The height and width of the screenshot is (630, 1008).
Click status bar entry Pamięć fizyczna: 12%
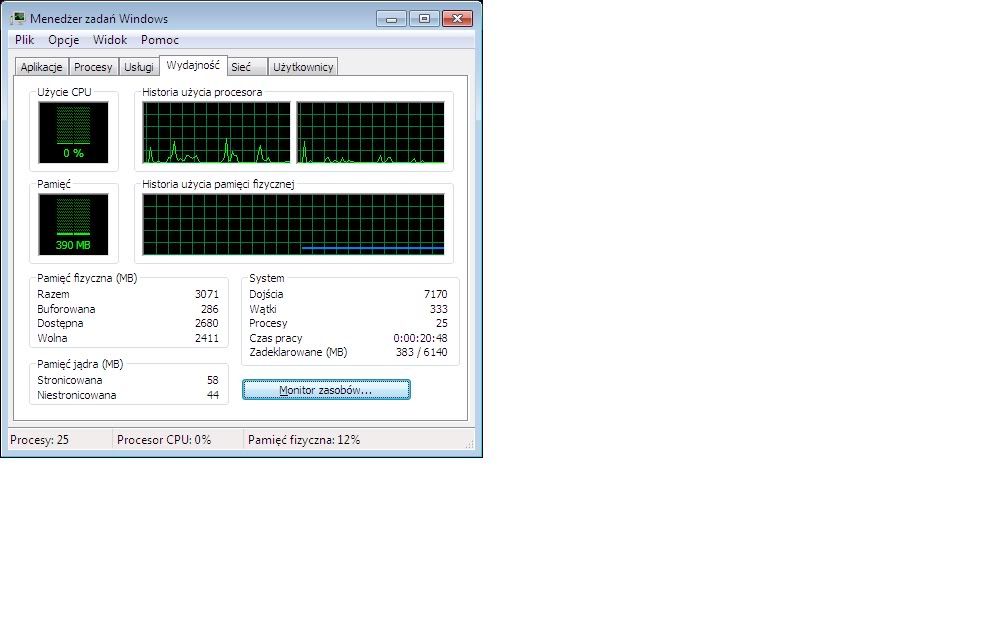(x=304, y=440)
